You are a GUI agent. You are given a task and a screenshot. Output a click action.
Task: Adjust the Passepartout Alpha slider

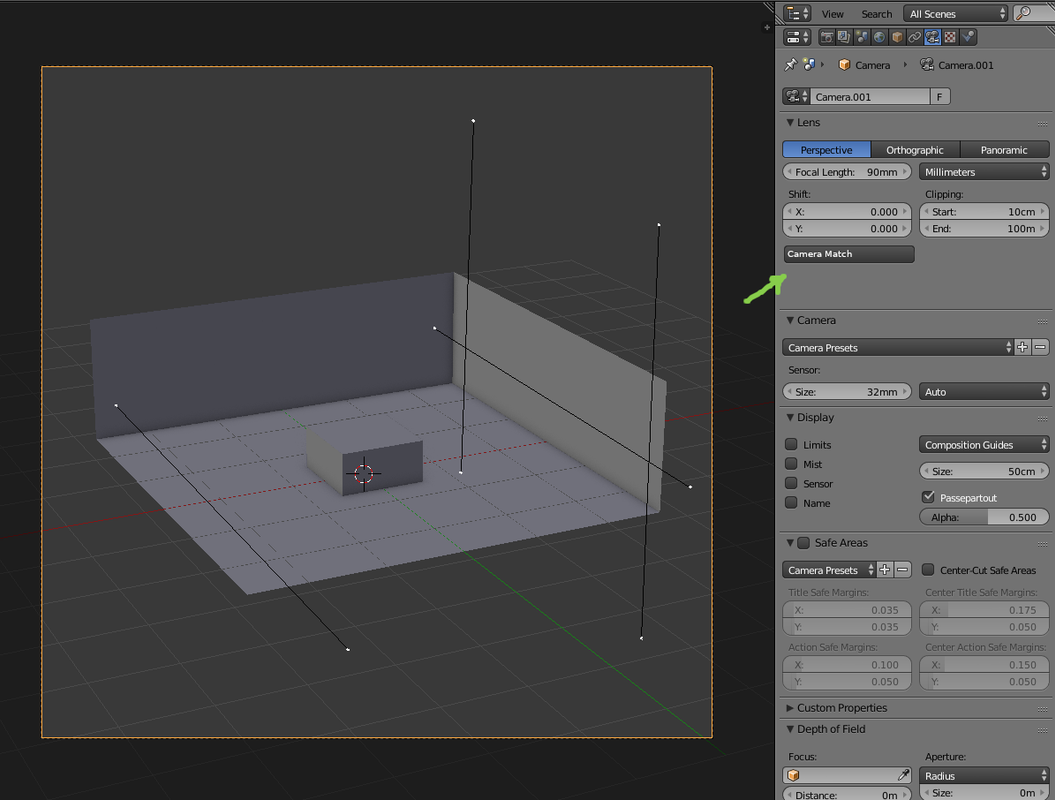pos(983,517)
